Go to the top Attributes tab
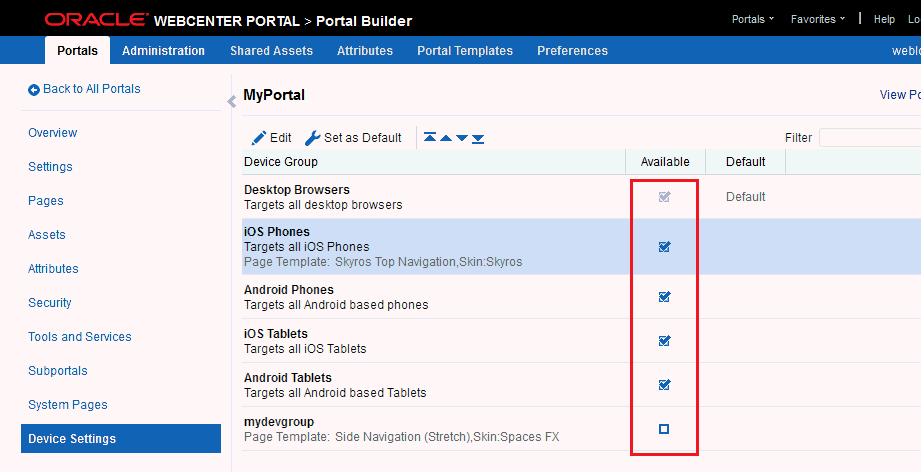This screenshot has width=921, height=472. pyautogui.click(x=365, y=50)
